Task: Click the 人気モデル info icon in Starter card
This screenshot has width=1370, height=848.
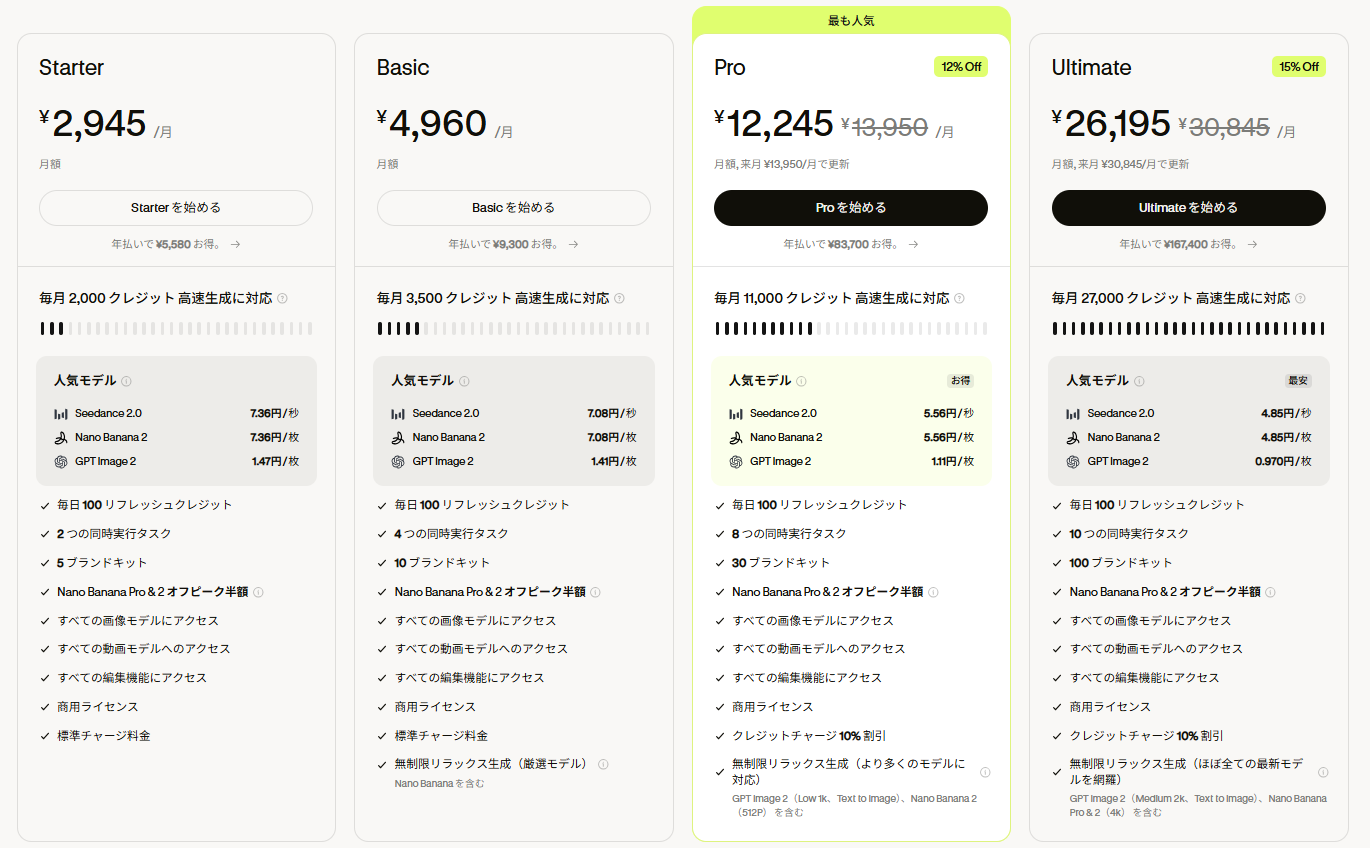Action: pos(126,381)
